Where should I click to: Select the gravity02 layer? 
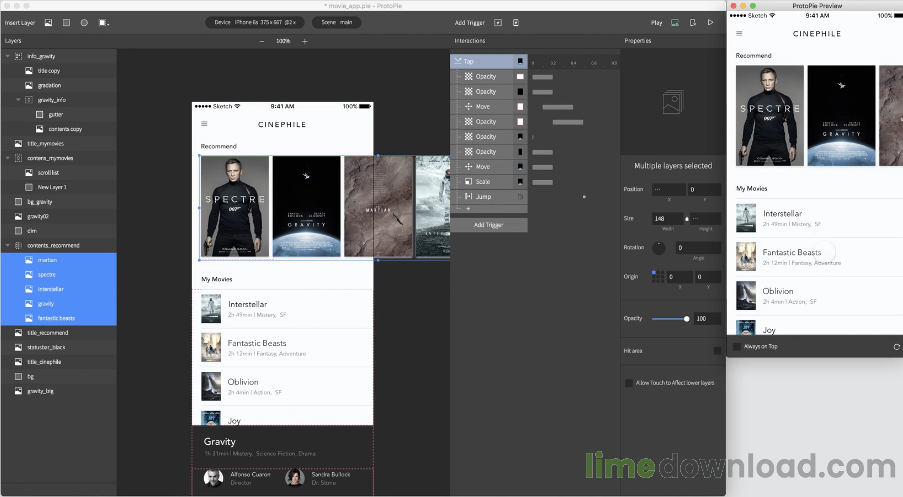pyautogui.click(x=58, y=217)
